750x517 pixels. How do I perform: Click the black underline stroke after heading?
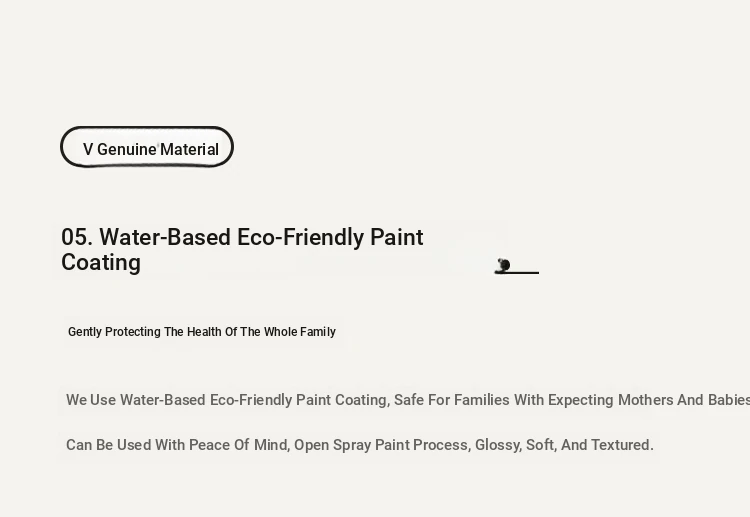[517, 273]
